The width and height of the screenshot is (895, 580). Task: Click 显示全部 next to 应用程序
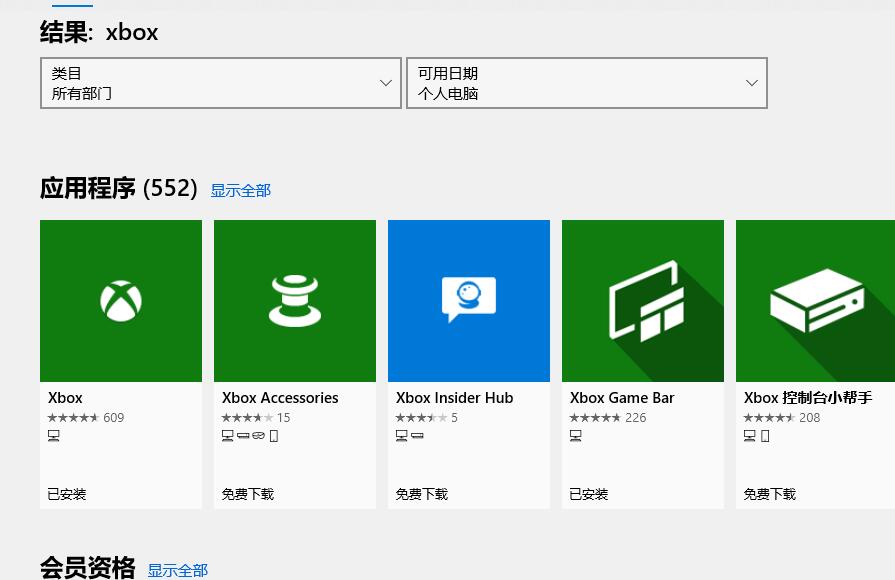coord(240,190)
